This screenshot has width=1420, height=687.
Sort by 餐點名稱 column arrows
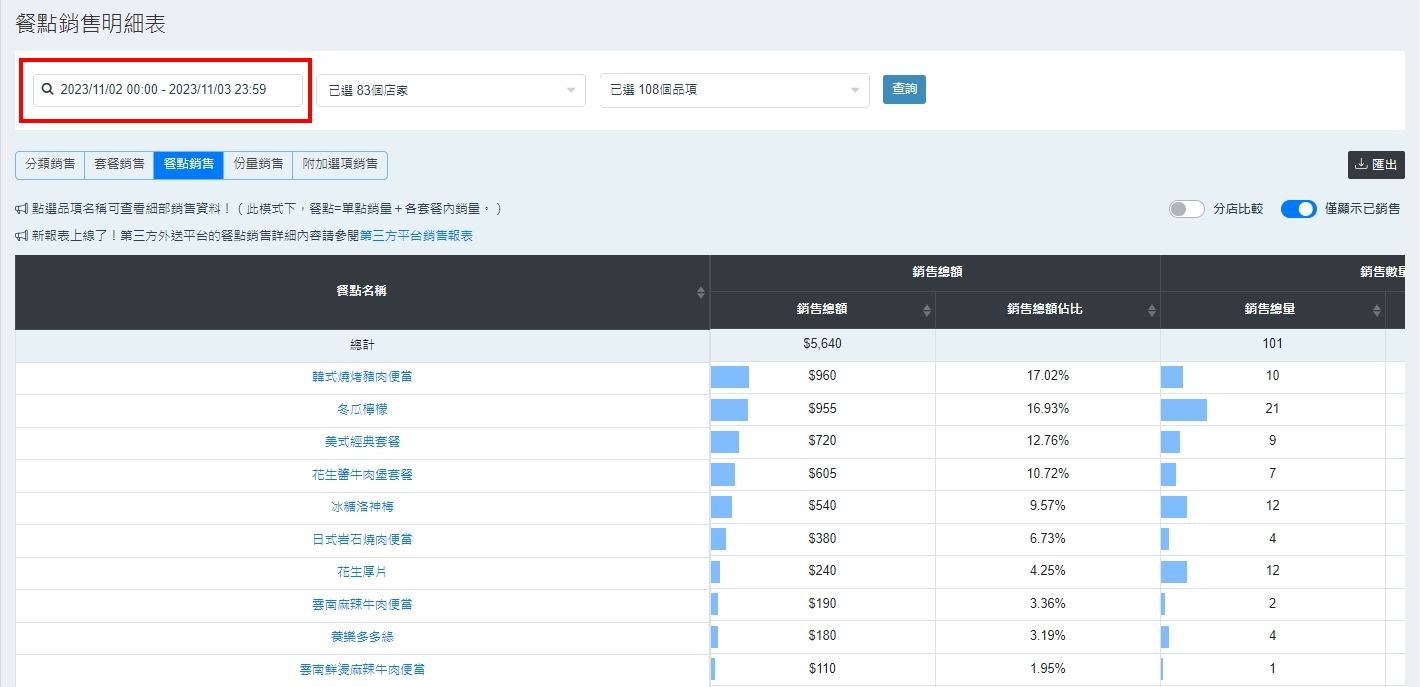coord(700,292)
